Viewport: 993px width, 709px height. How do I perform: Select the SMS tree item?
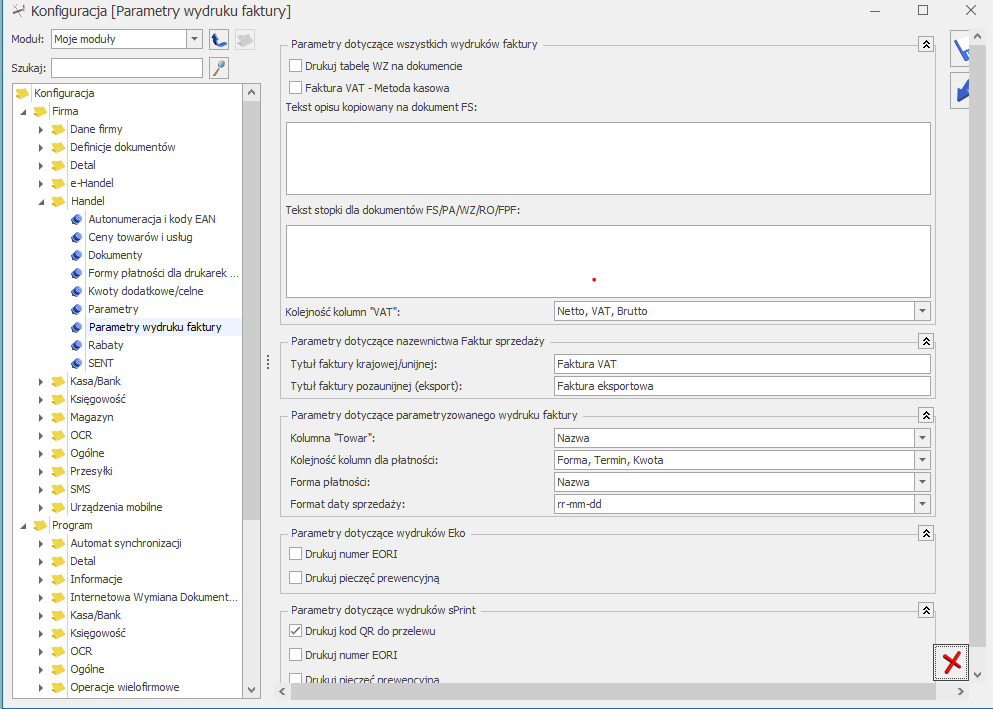80,489
